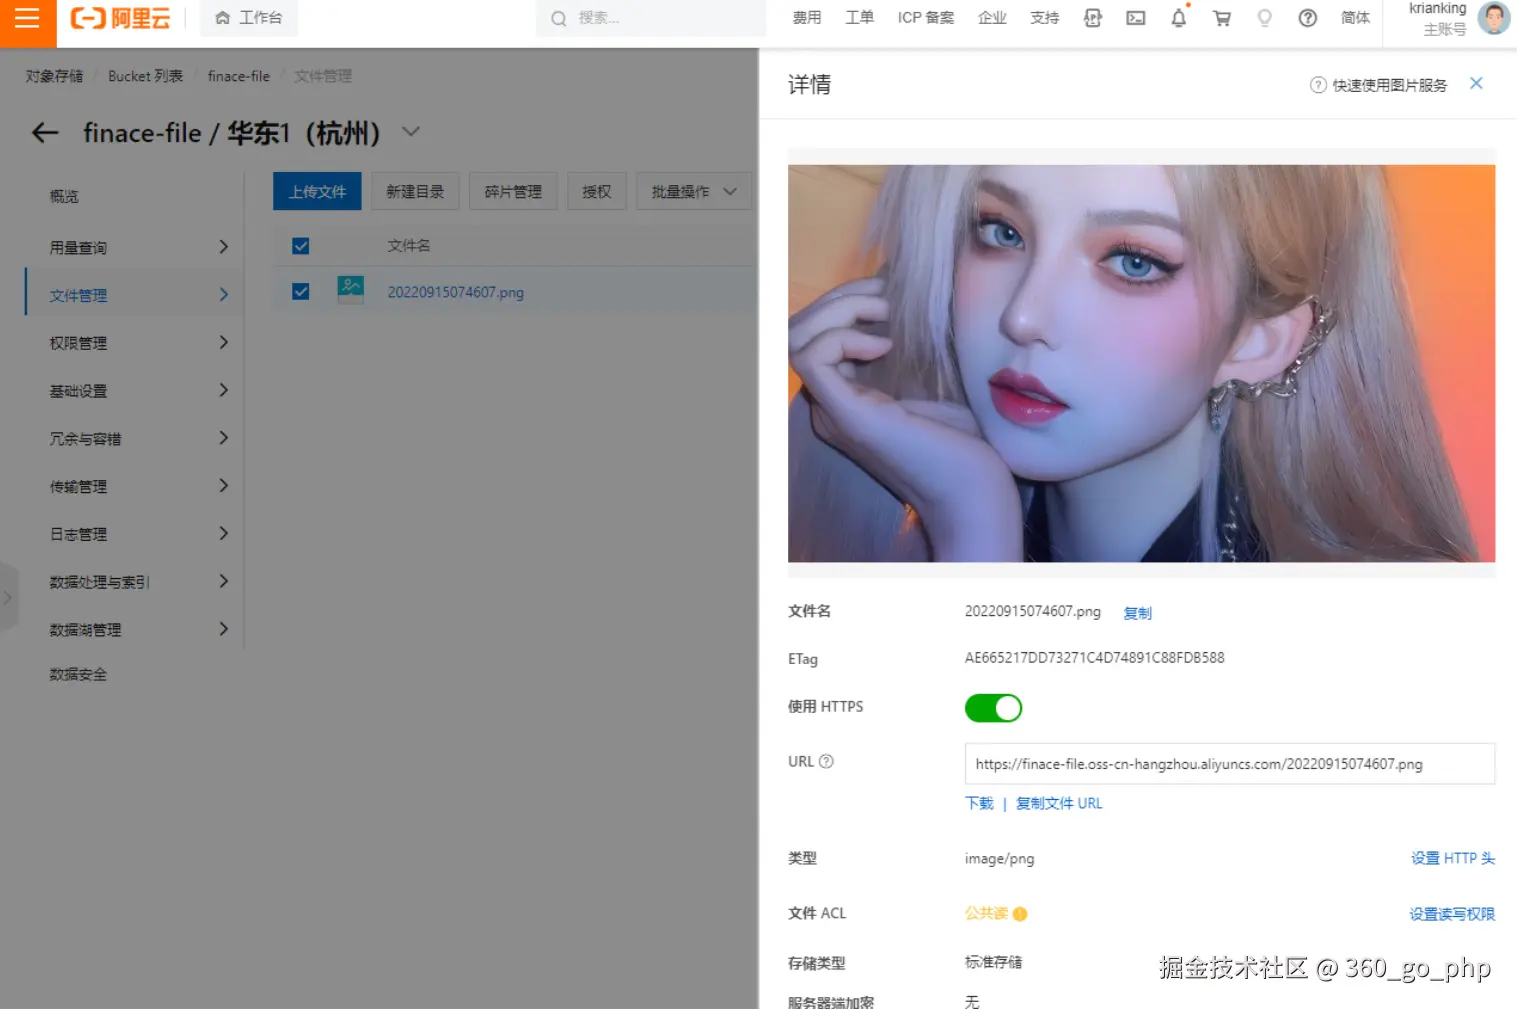This screenshot has height=1010, width=1518.
Task: Expand 冗余与容错 sidebar item
Action: click(x=135, y=439)
